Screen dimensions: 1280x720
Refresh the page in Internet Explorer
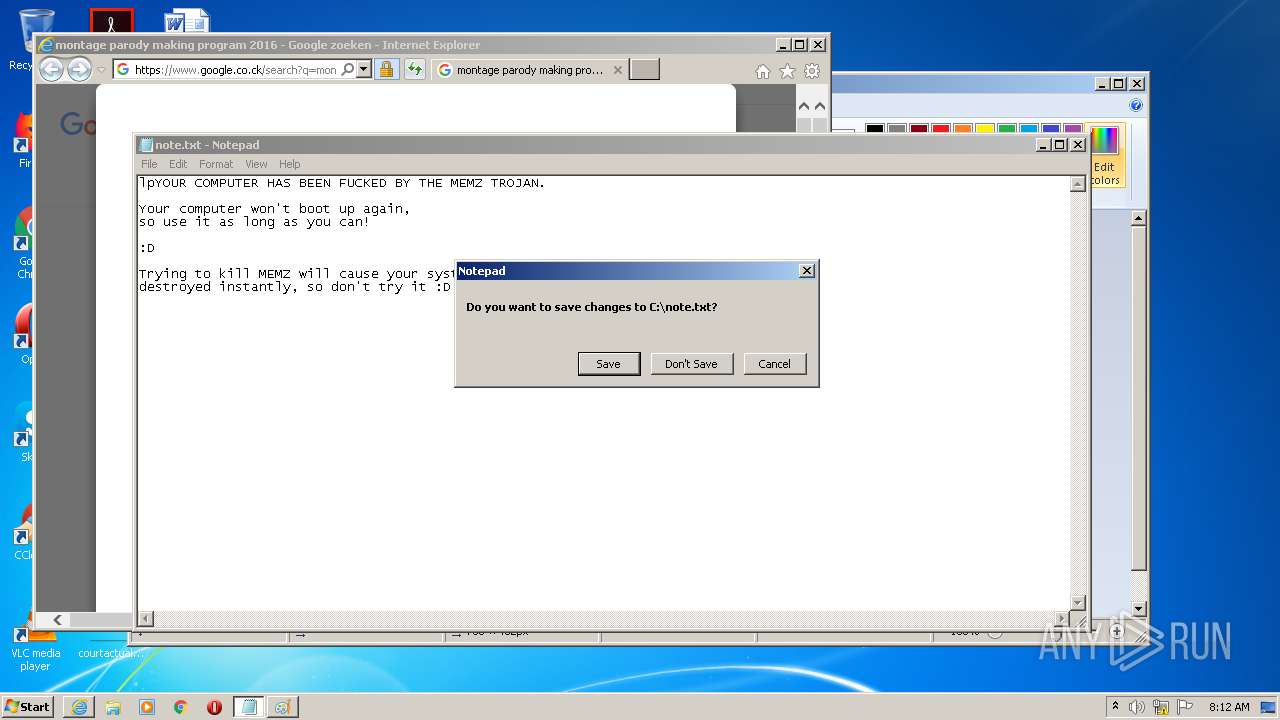(x=415, y=70)
